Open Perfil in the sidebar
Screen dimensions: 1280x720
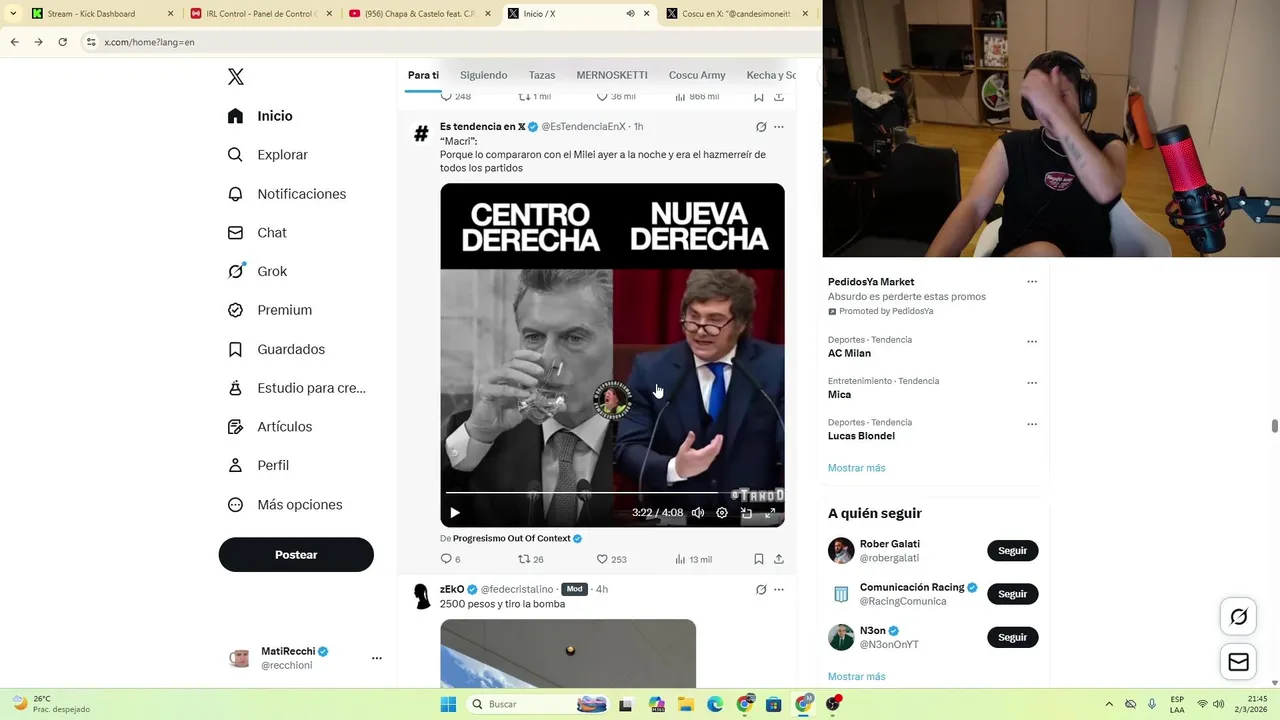(x=257, y=465)
